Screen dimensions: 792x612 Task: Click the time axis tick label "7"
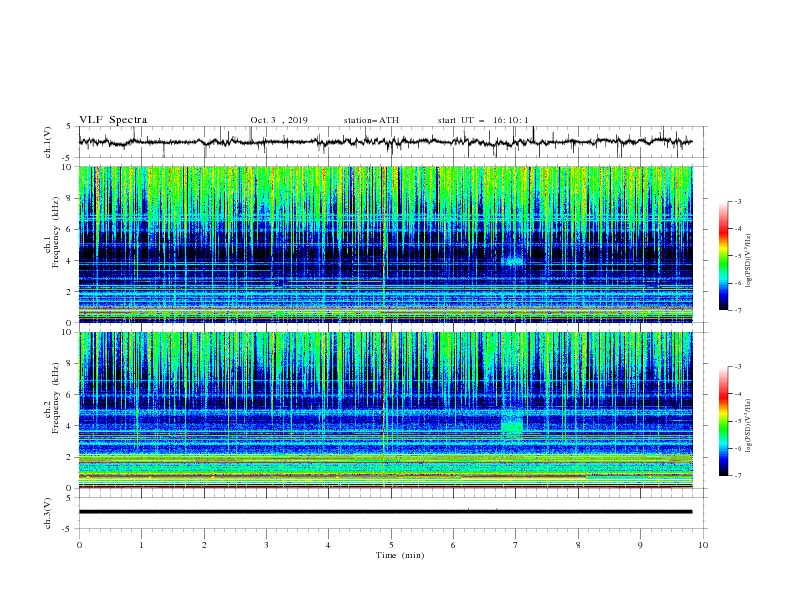click(516, 545)
